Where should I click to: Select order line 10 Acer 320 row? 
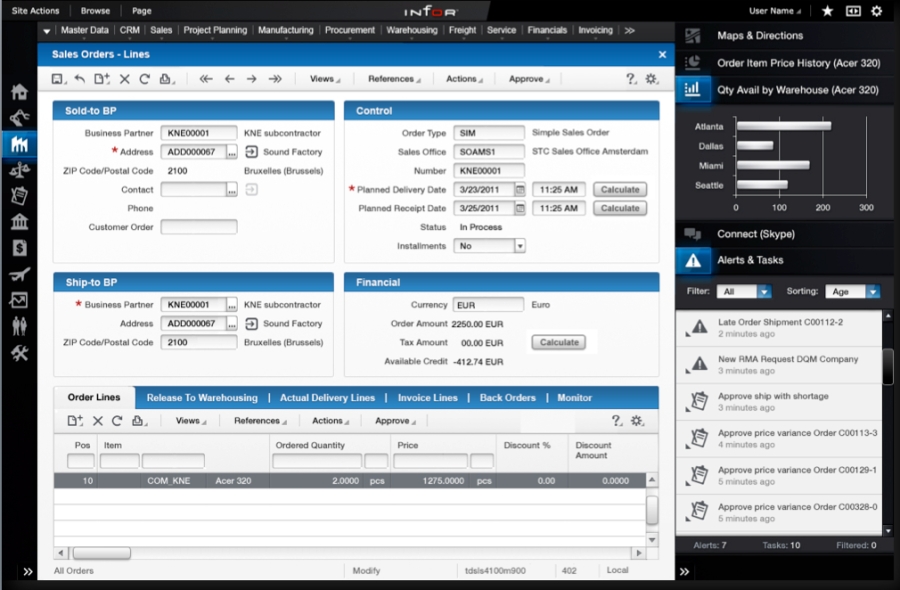click(350, 481)
